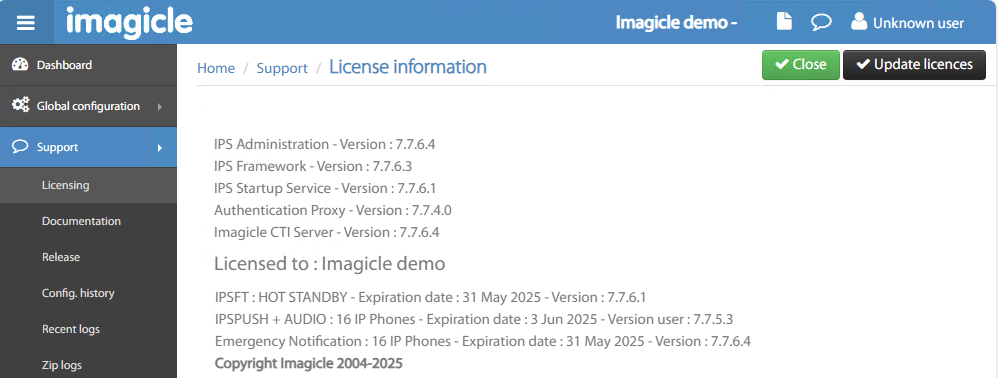This screenshot has width=998, height=378.
Task: Click the Update licences button
Action: click(x=914, y=65)
